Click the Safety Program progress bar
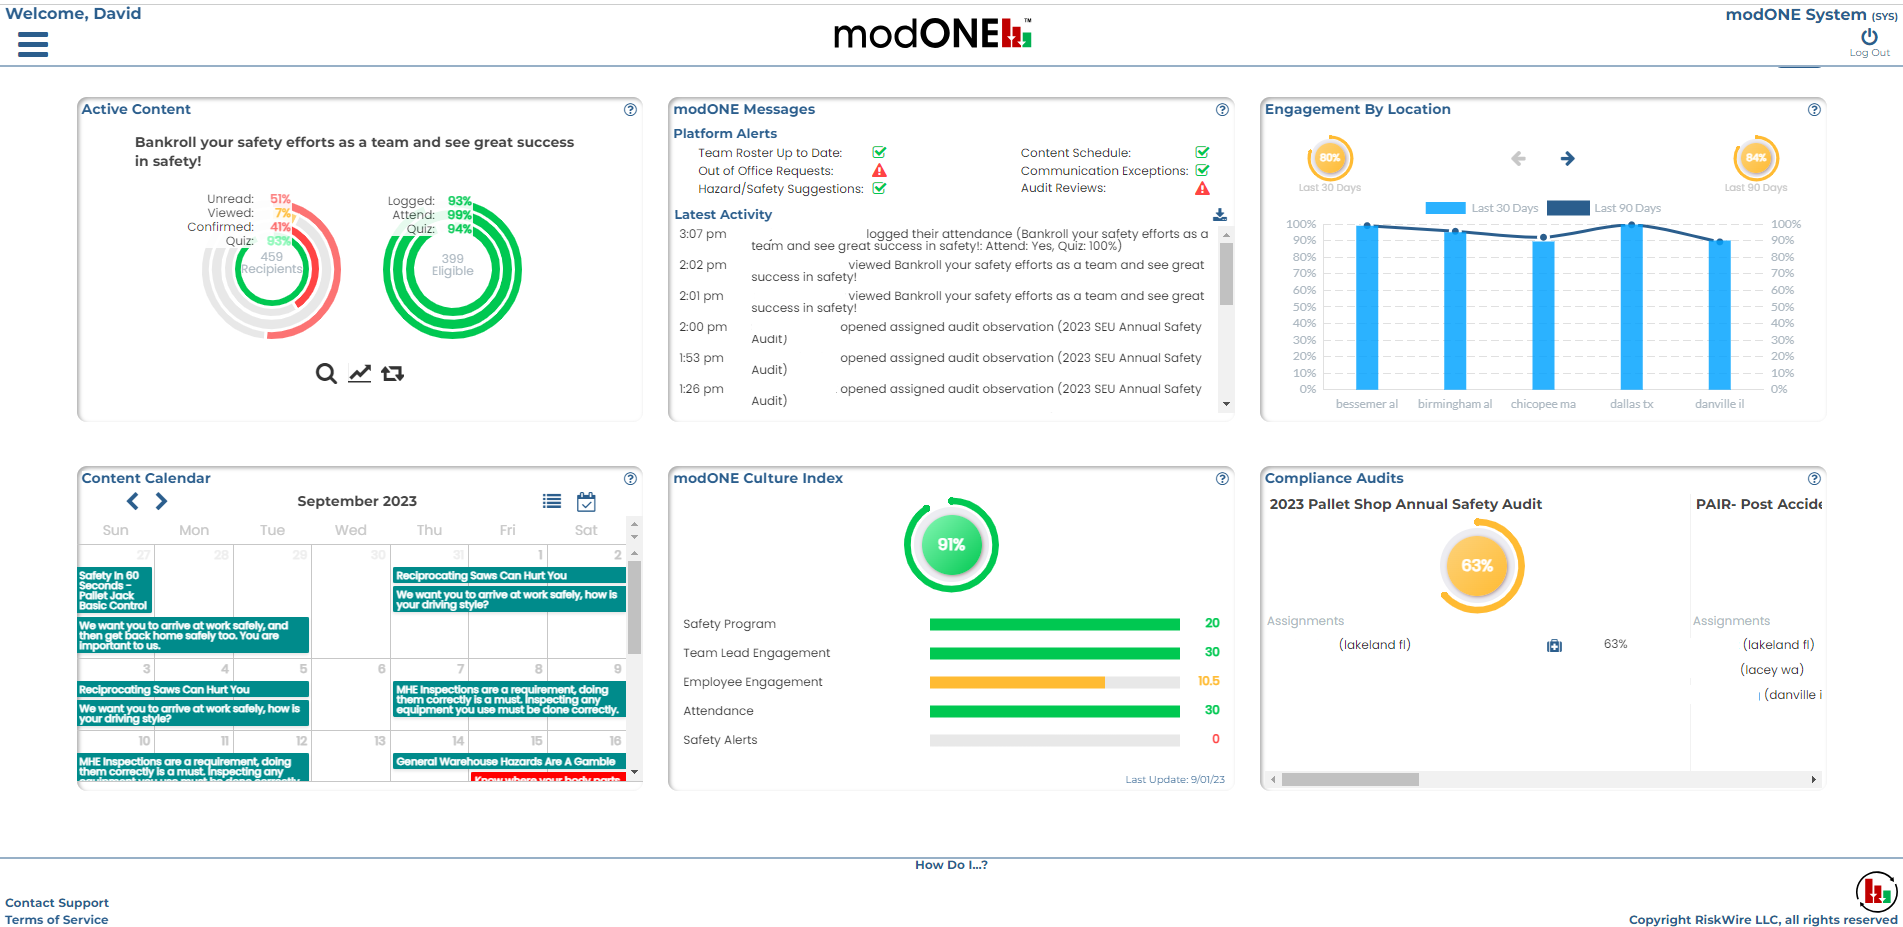Viewport: 1903px width, 927px height. pyautogui.click(x=1055, y=624)
